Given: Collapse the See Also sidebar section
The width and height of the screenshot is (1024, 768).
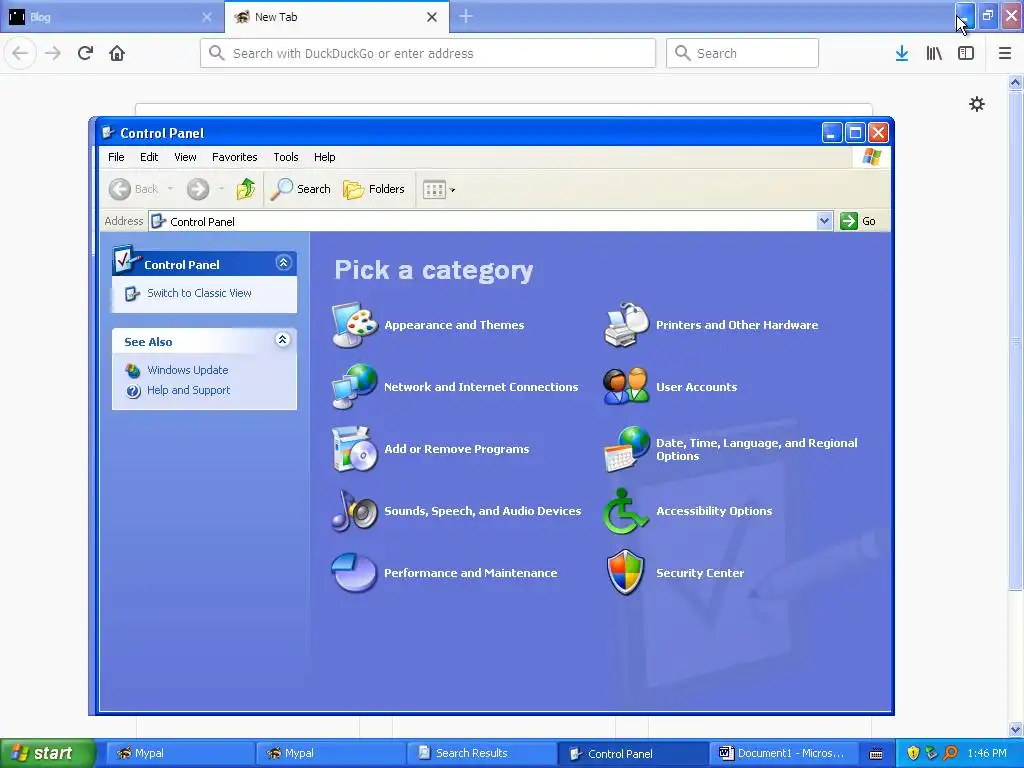Looking at the screenshot, I should tap(283, 340).
